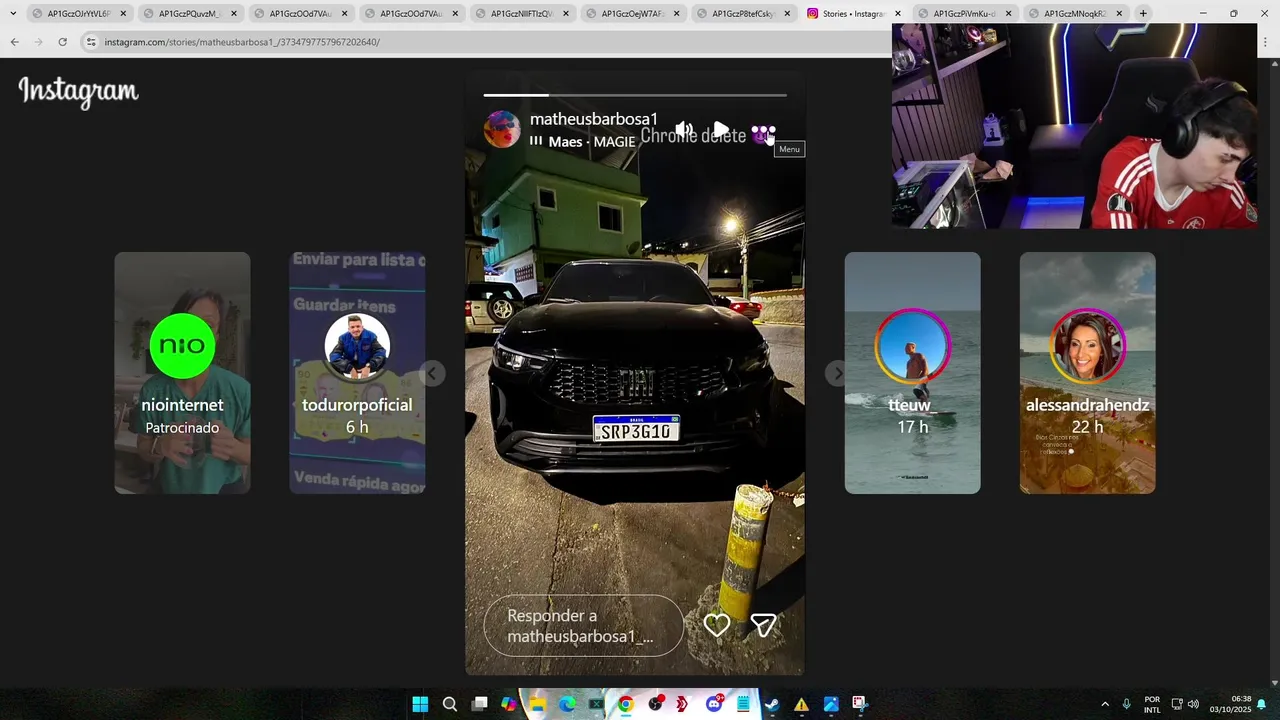Click tteuw_ profile picture ring

[x=912, y=346]
